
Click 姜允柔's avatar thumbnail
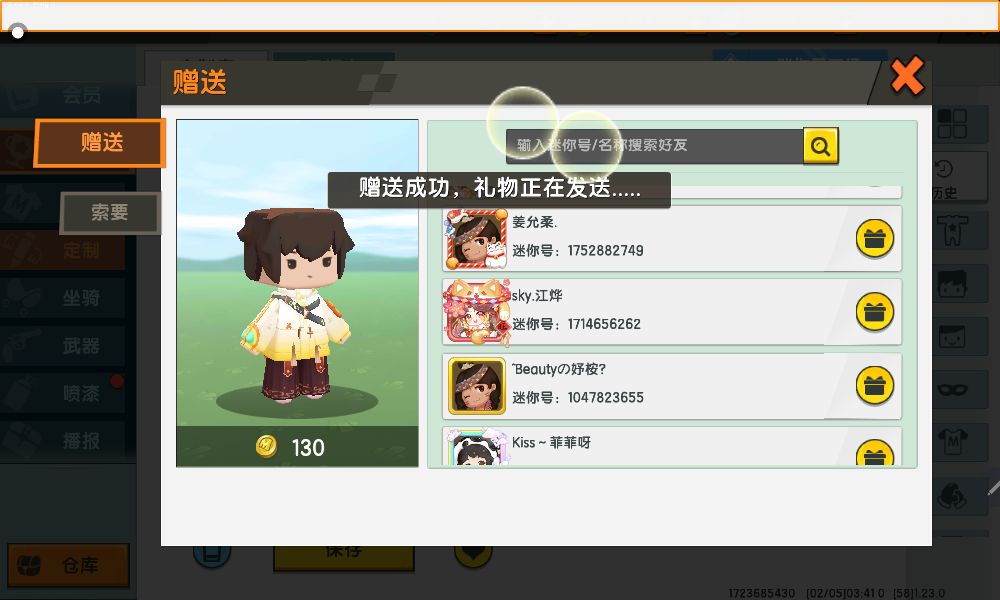point(476,238)
